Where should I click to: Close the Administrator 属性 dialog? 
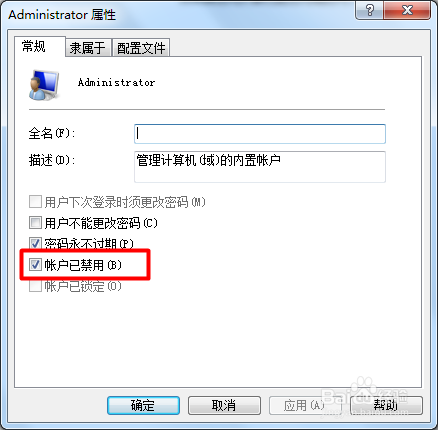(407, 10)
